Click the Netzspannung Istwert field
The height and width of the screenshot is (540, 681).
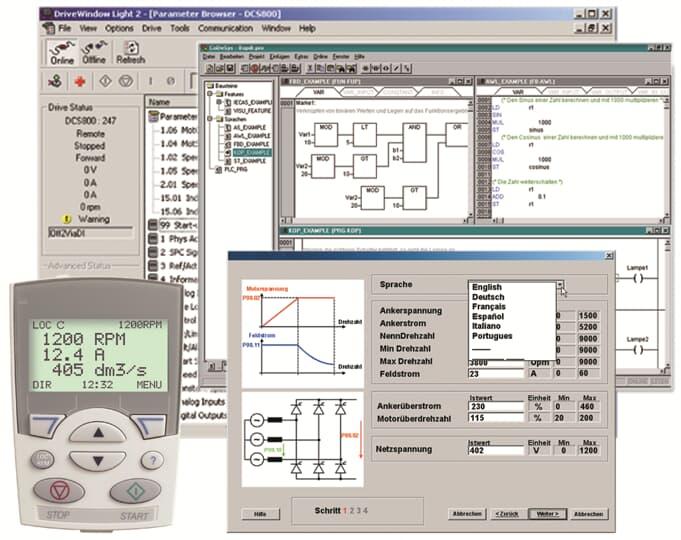496,451
